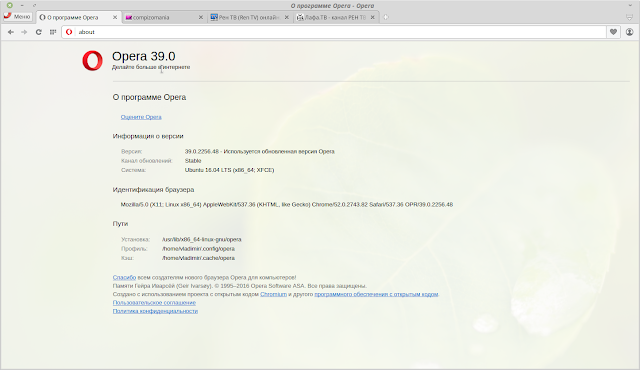Open the Opera Меню button
640x370 pixels.
coord(17,17)
